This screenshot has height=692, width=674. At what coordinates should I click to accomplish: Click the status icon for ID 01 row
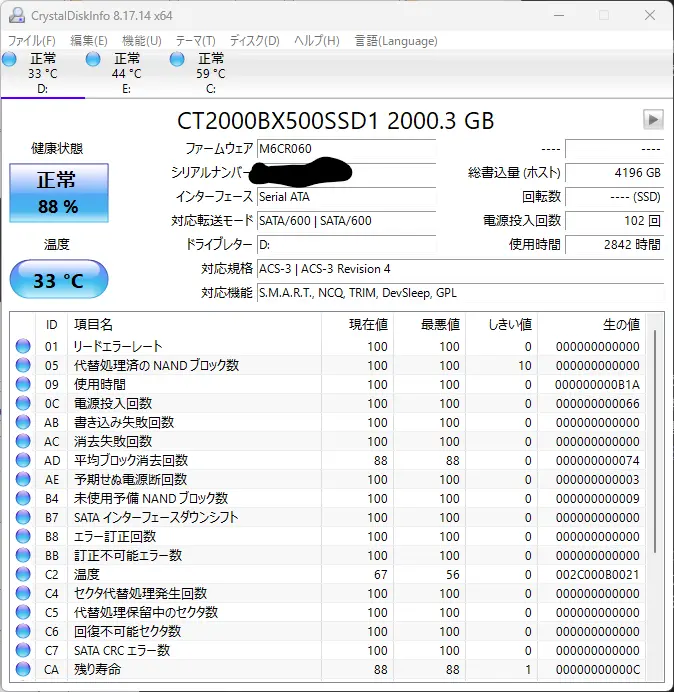point(23,346)
